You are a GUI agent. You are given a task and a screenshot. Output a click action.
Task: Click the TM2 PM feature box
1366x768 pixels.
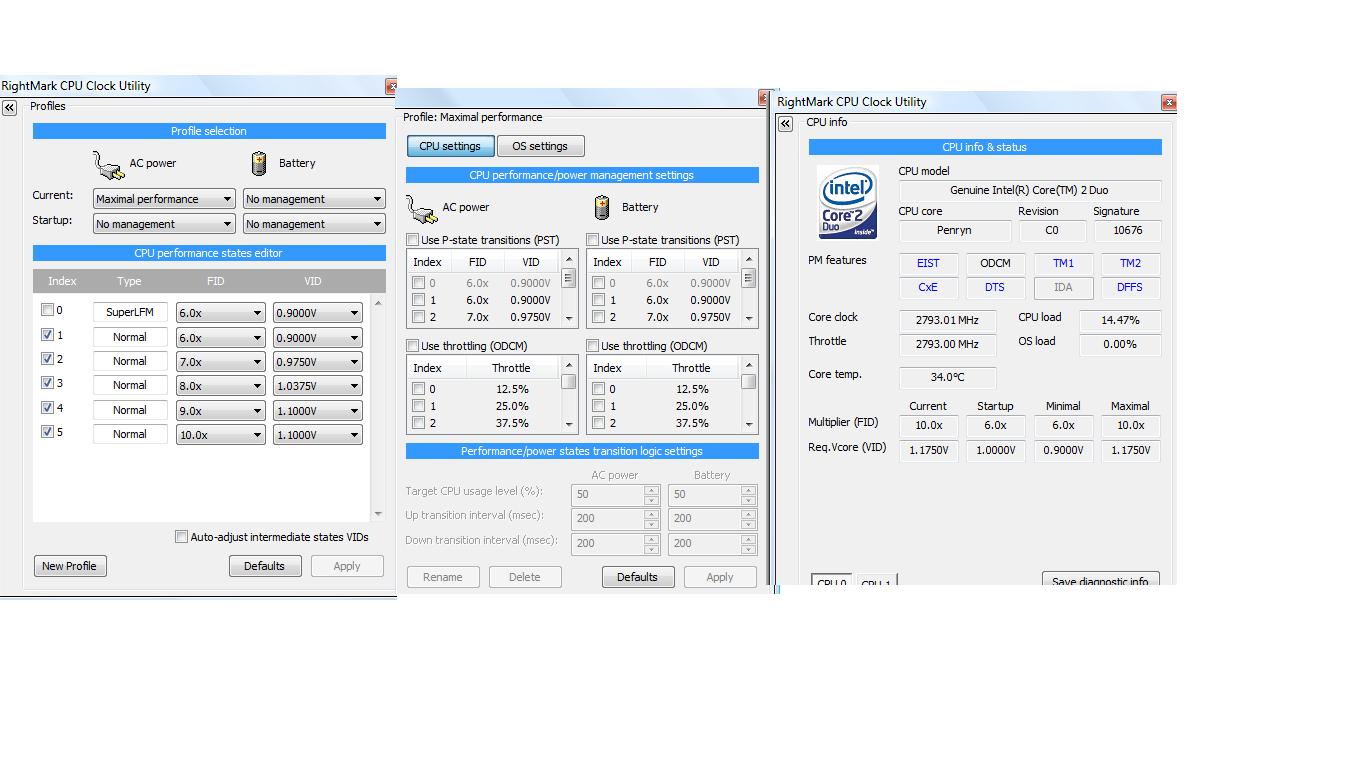1130,264
